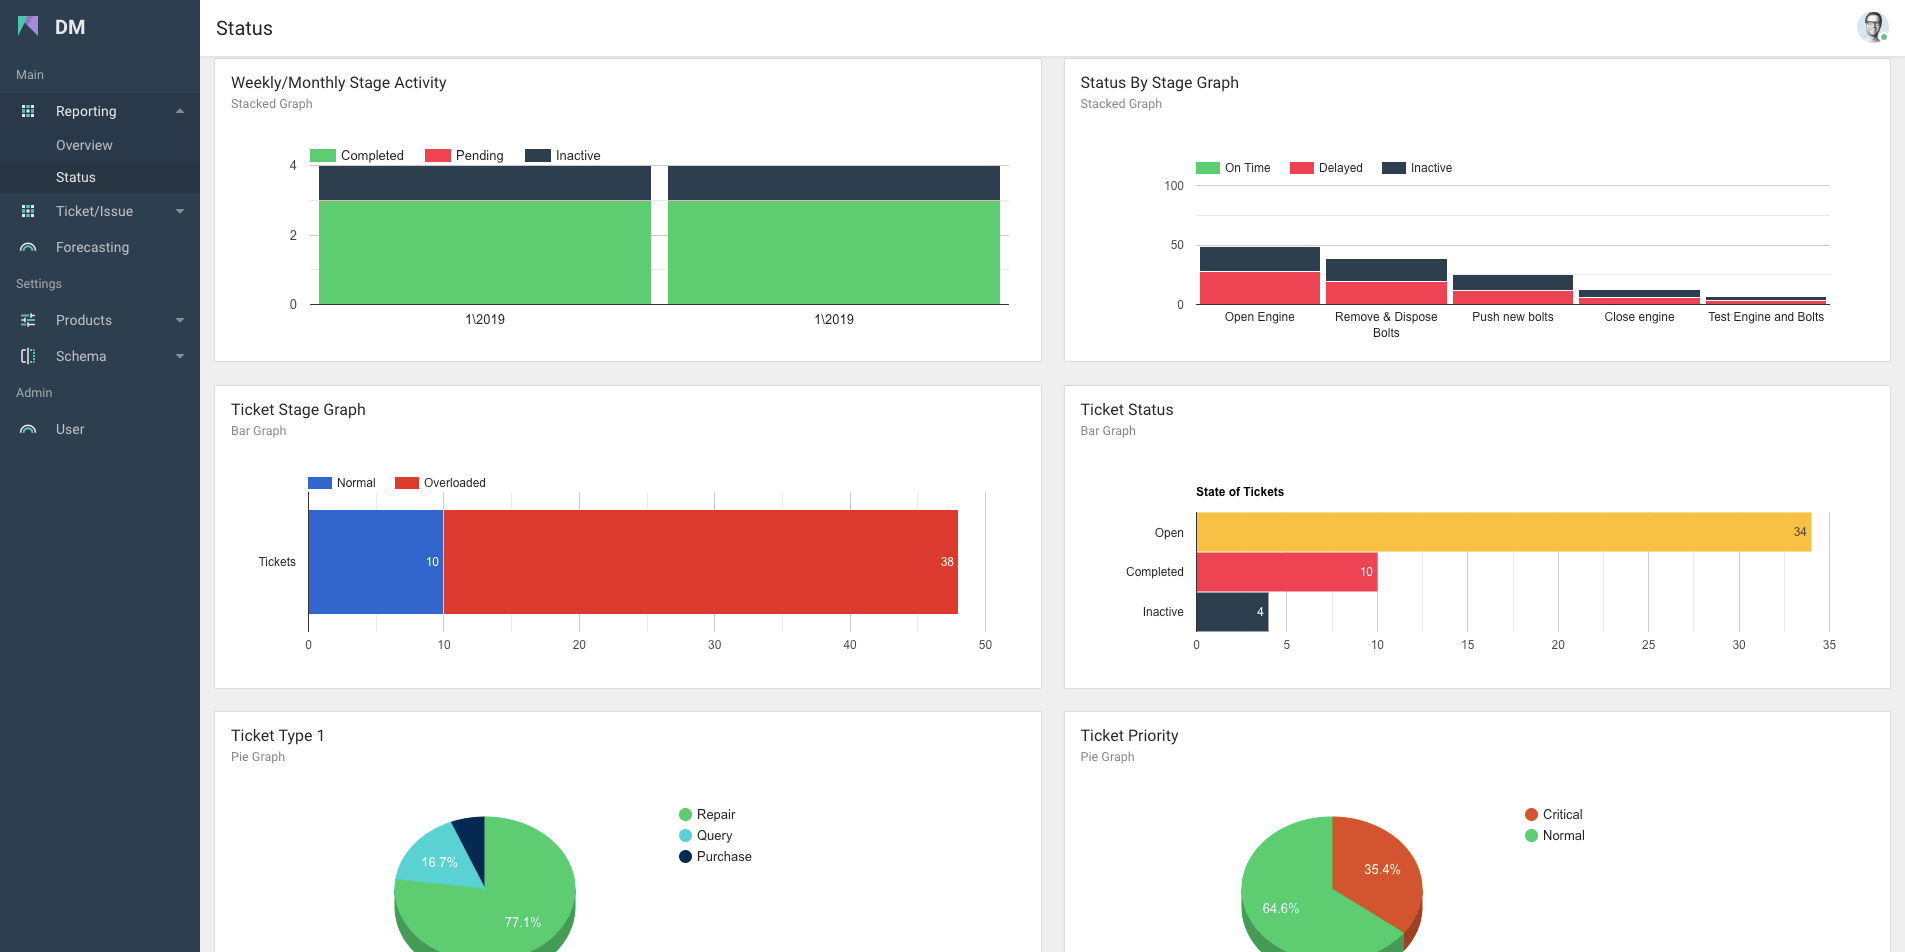Collapse the Reporting section chevron

(x=180, y=111)
